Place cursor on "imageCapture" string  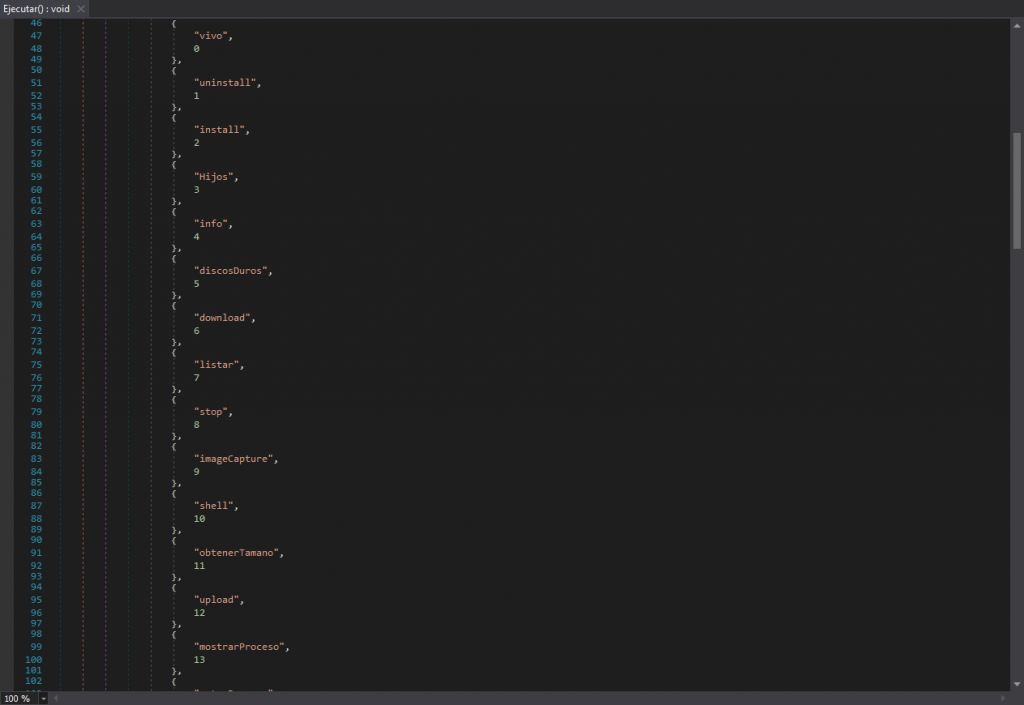click(235, 459)
